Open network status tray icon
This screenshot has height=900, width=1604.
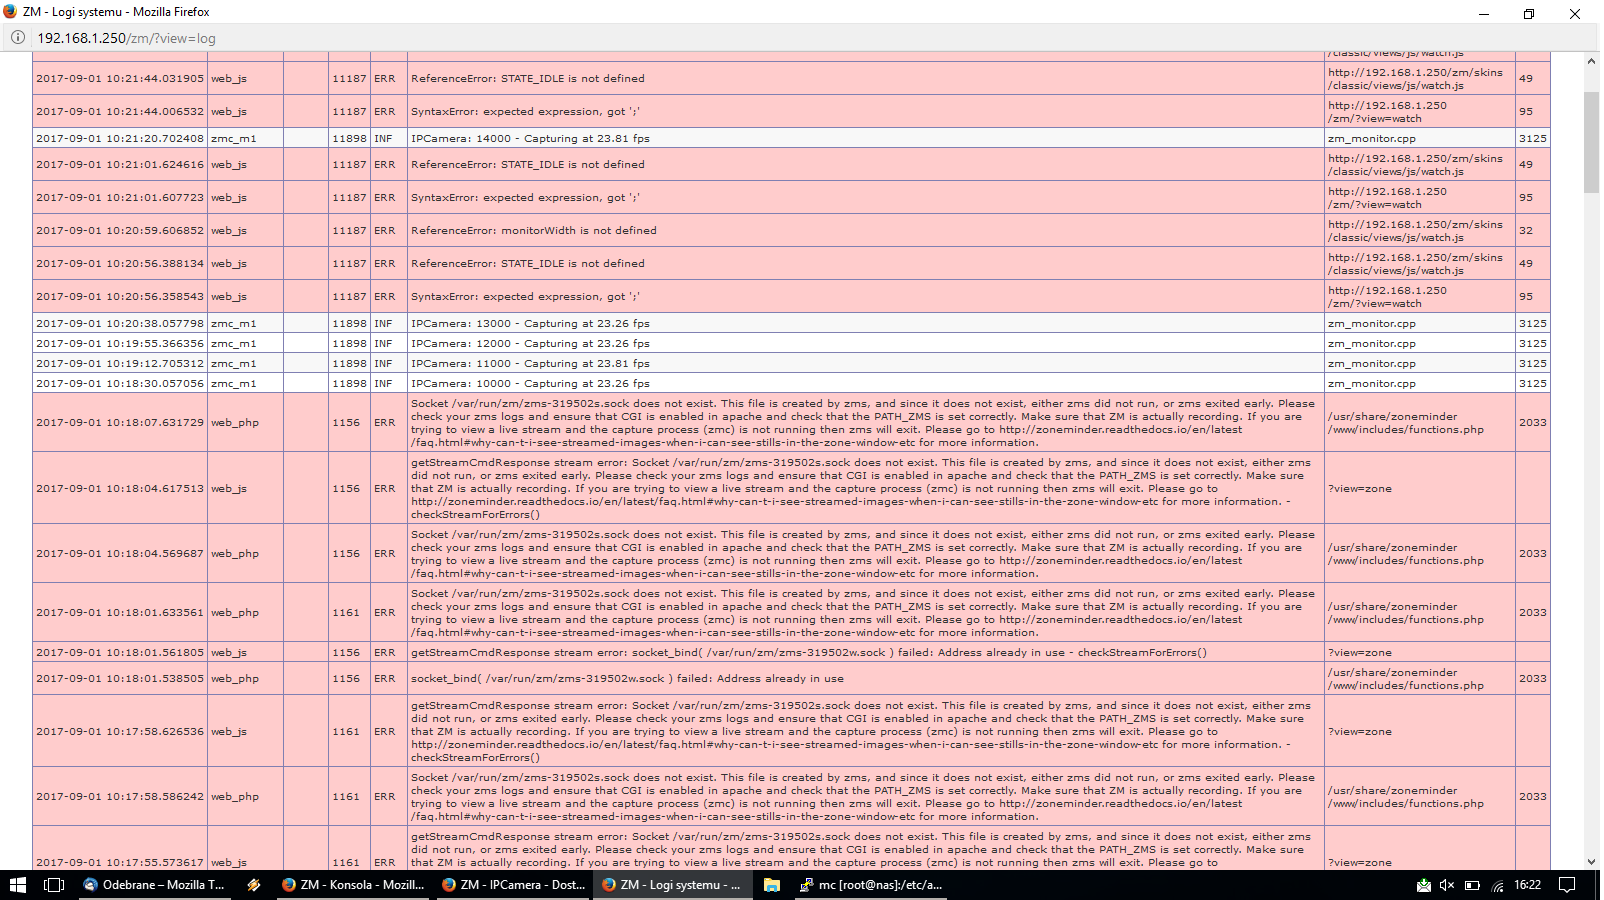(x=1497, y=885)
